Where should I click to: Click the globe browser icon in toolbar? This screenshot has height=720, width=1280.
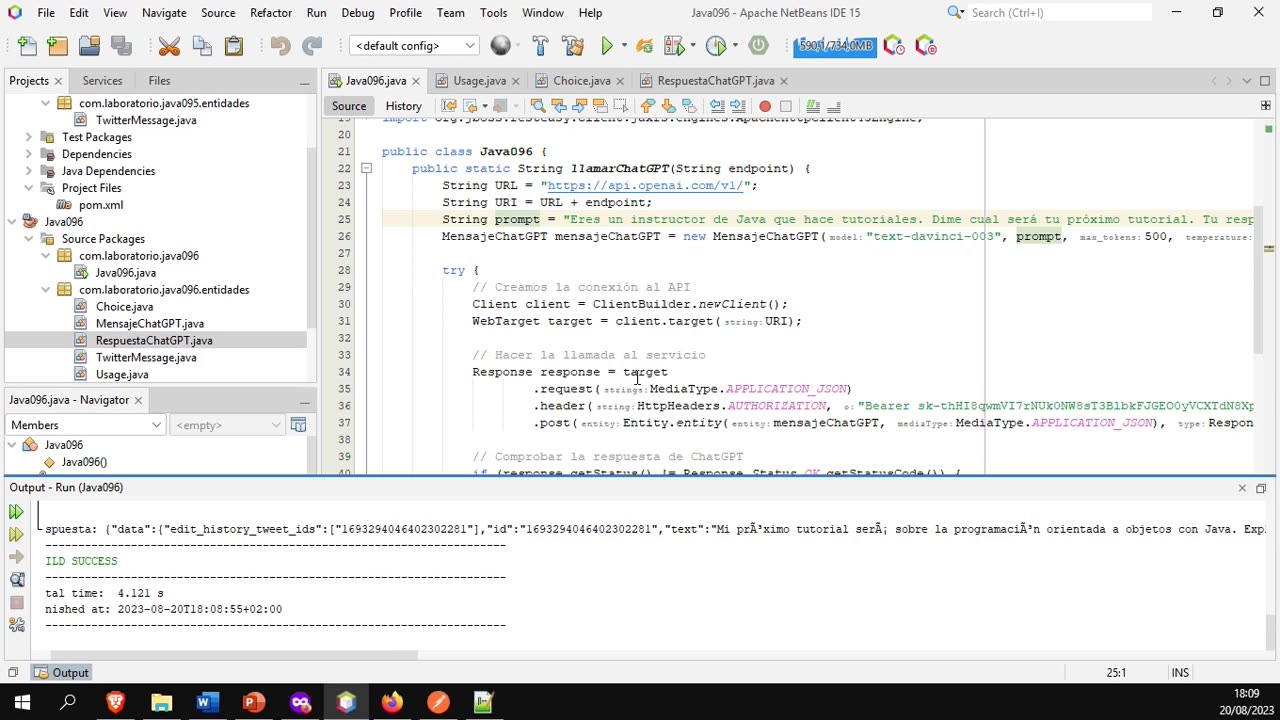click(x=500, y=46)
